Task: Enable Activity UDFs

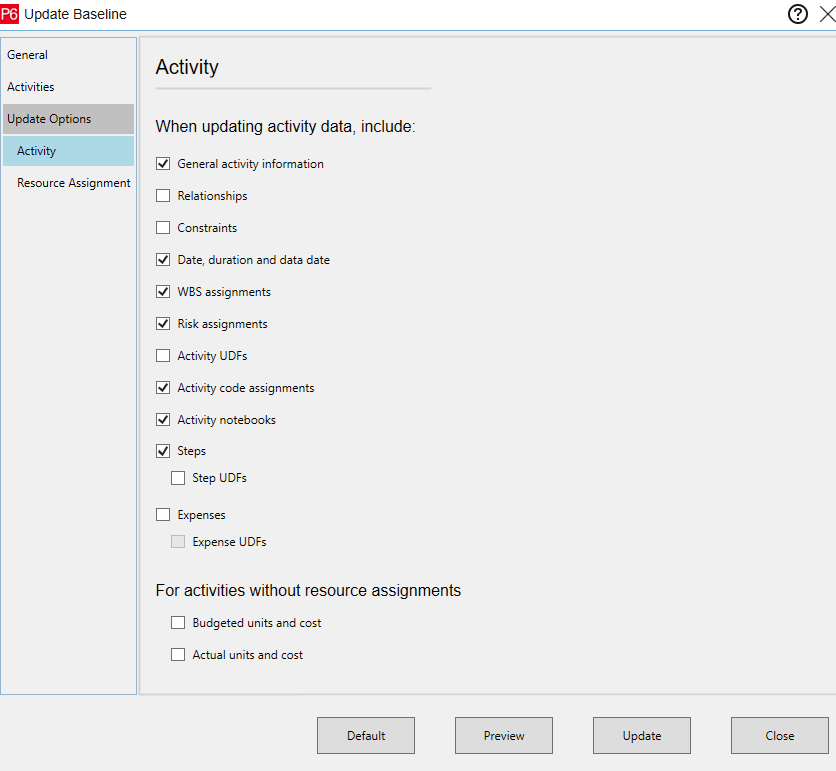Action: [163, 355]
